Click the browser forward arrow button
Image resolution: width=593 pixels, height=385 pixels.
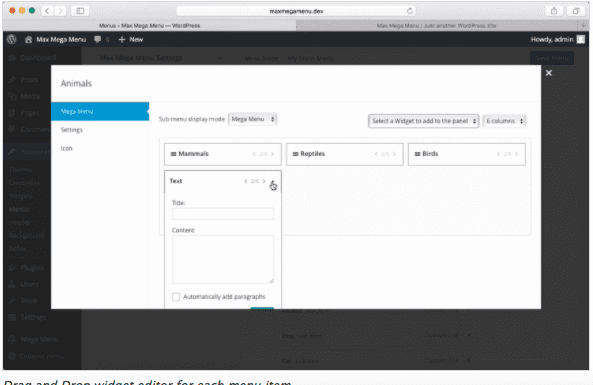click(60, 11)
